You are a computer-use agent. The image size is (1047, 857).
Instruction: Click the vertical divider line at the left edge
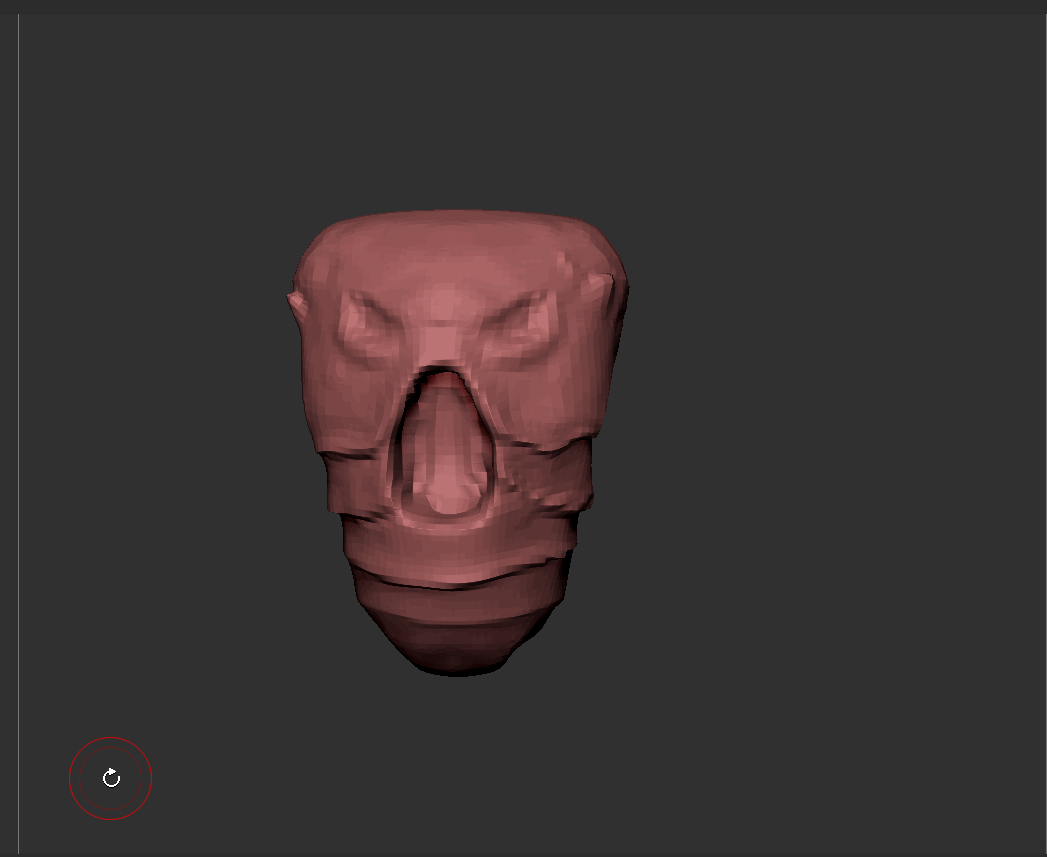pos(18,430)
